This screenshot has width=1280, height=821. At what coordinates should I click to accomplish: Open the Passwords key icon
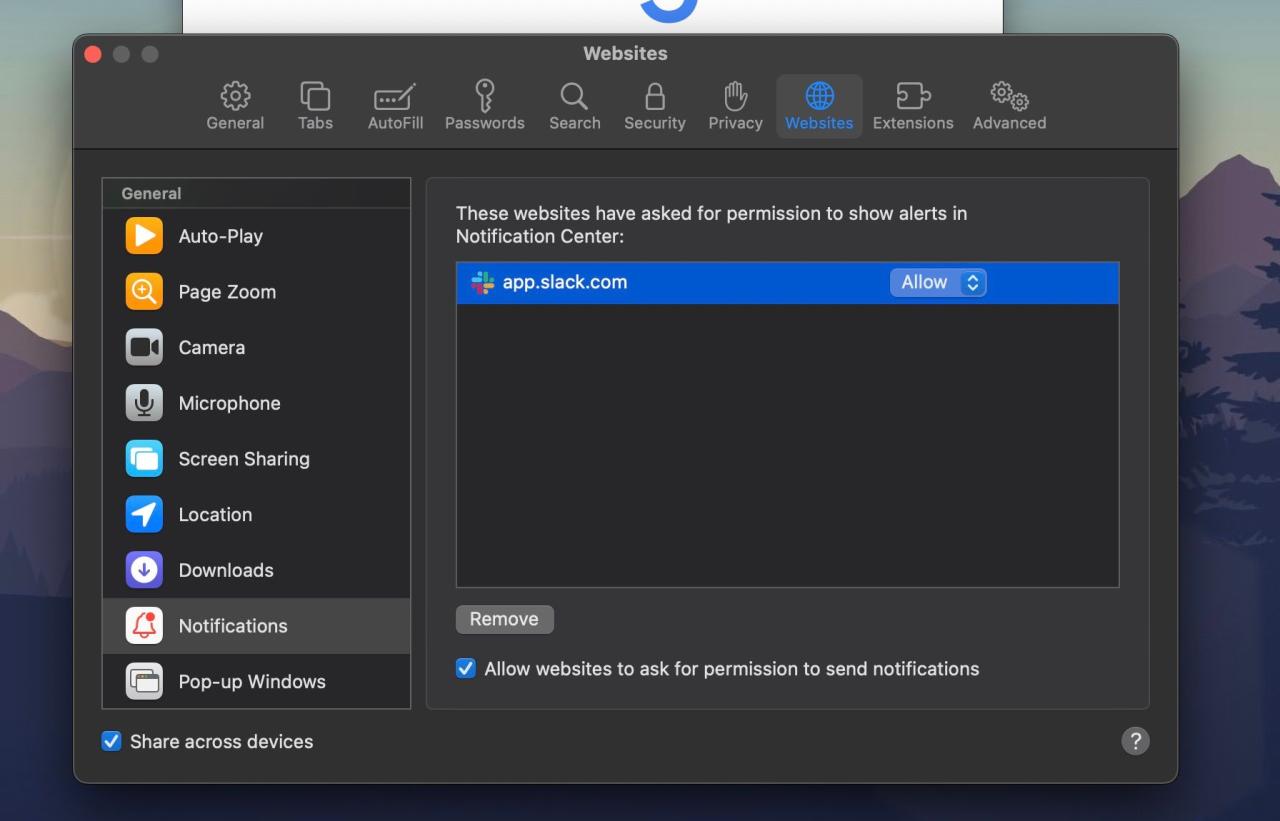click(485, 96)
